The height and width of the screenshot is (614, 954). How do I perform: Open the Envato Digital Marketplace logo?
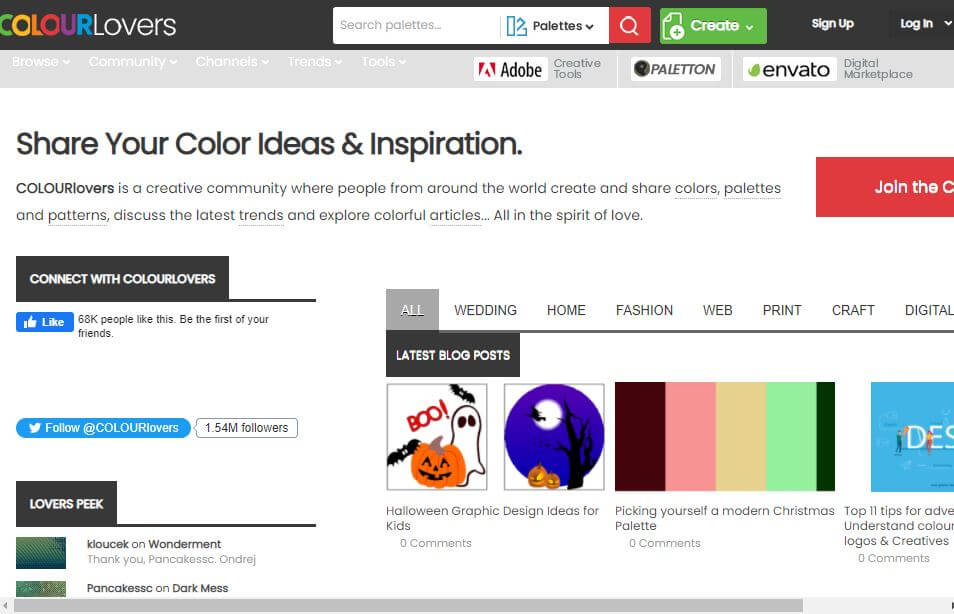pyautogui.click(x=790, y=69)
